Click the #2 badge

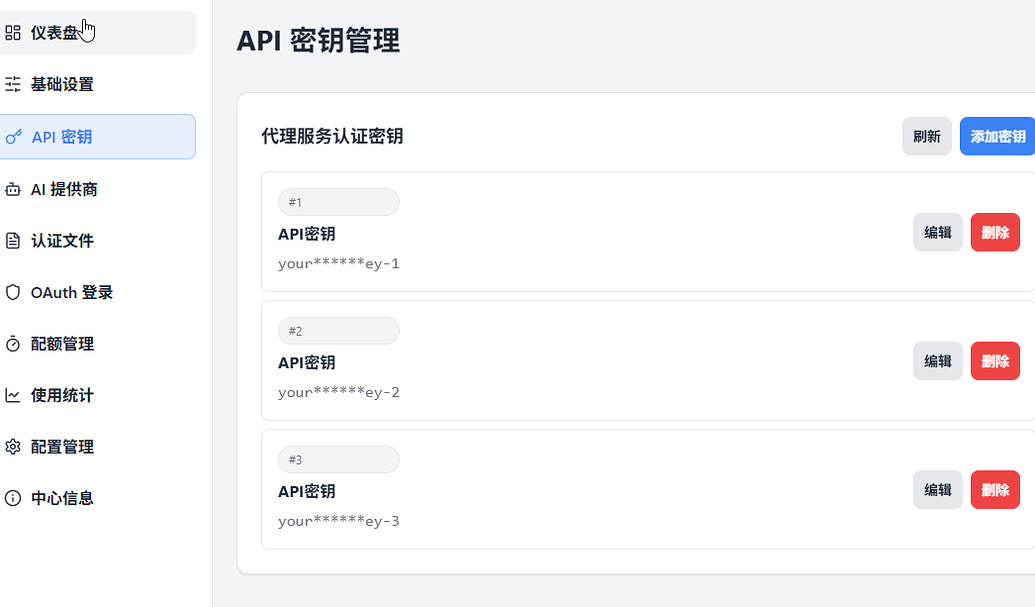pyautogui.click(x=339, y=331)
